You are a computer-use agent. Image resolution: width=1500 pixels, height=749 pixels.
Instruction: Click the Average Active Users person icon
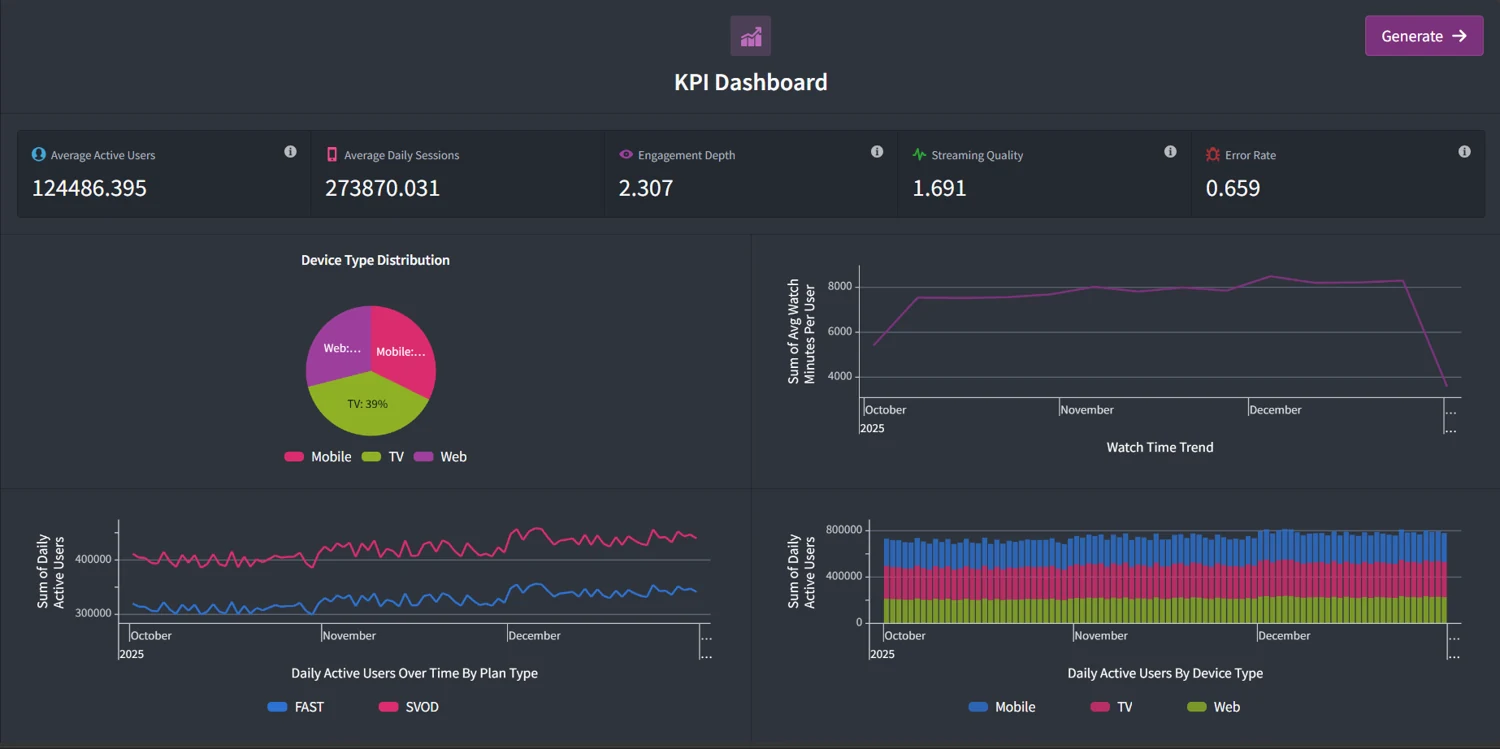39,155
